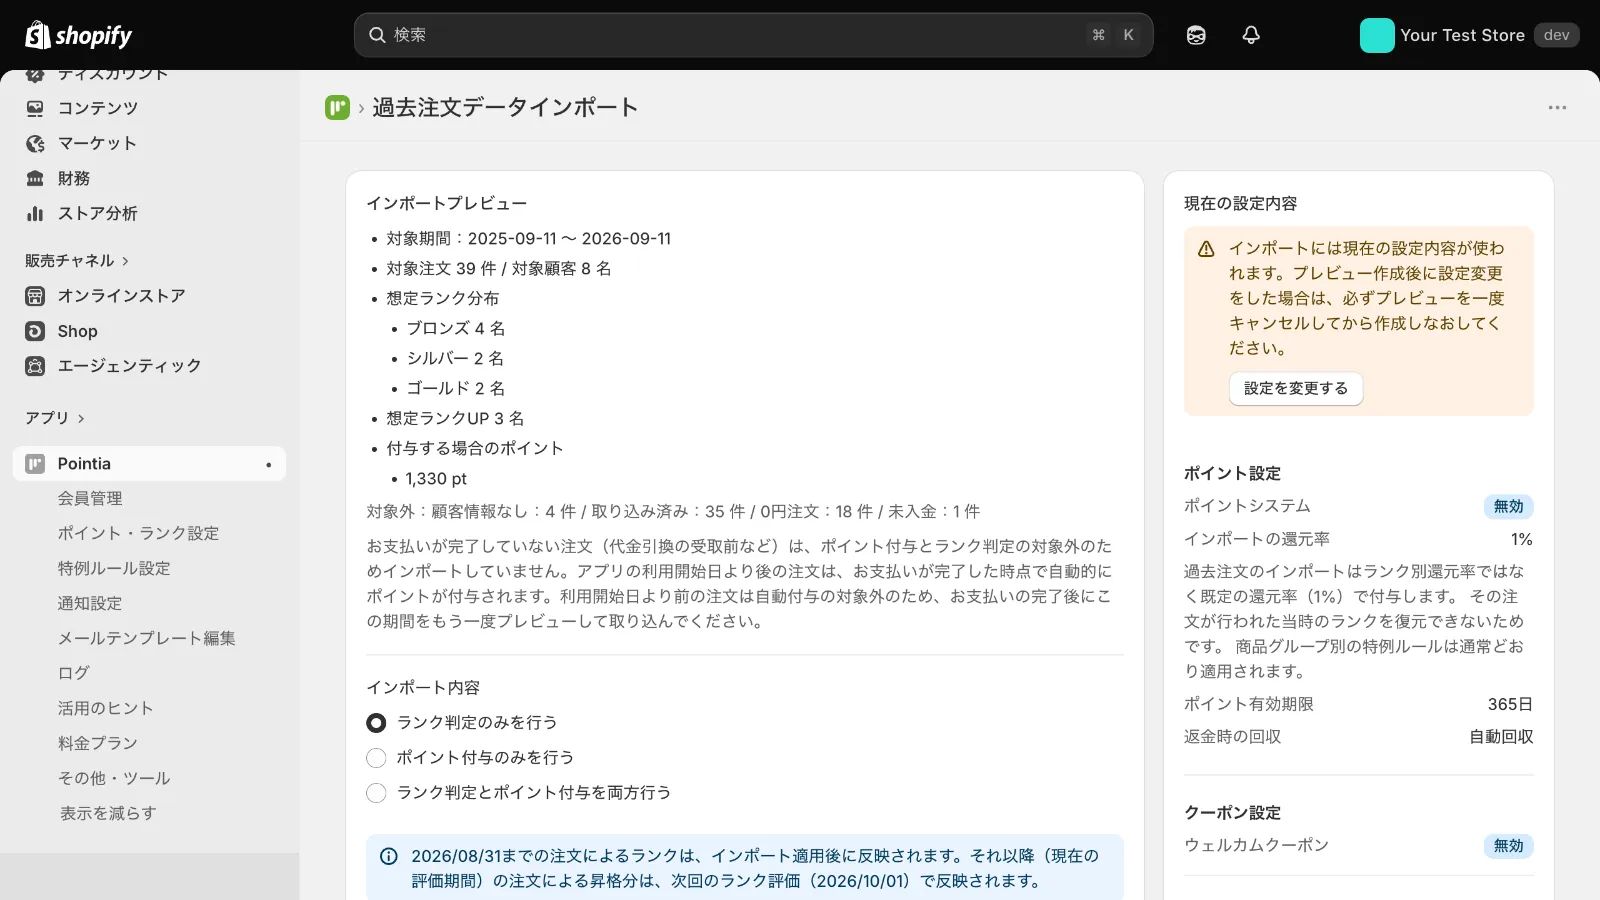Select 'ポイント付与のみを行う' radio option

[x=376, y=758]
